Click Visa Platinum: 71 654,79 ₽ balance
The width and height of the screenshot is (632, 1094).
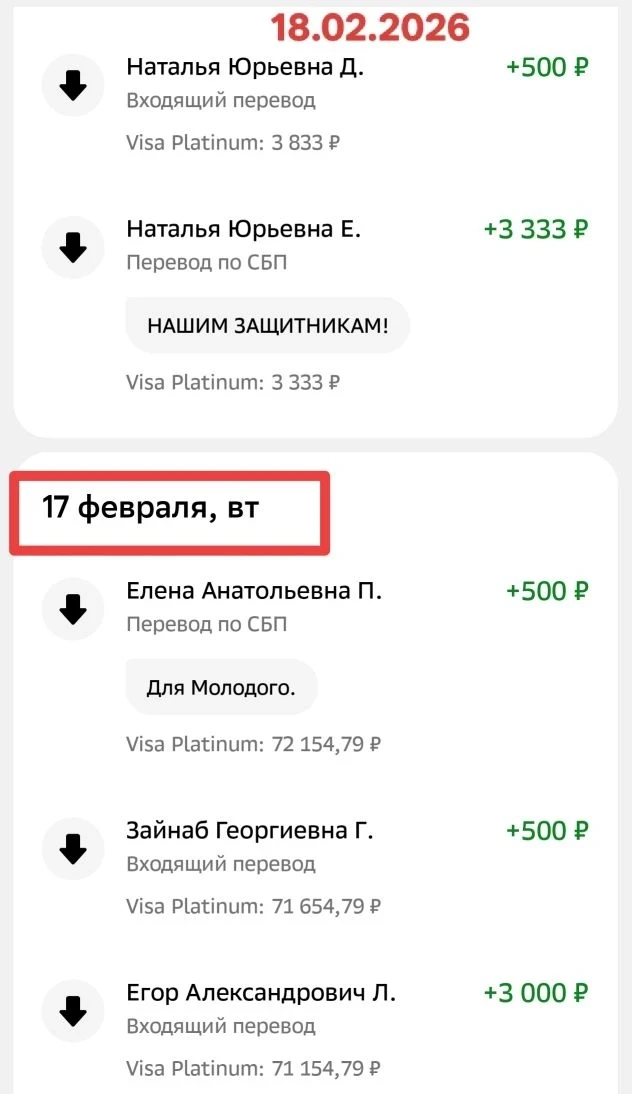tap(254, 906)
